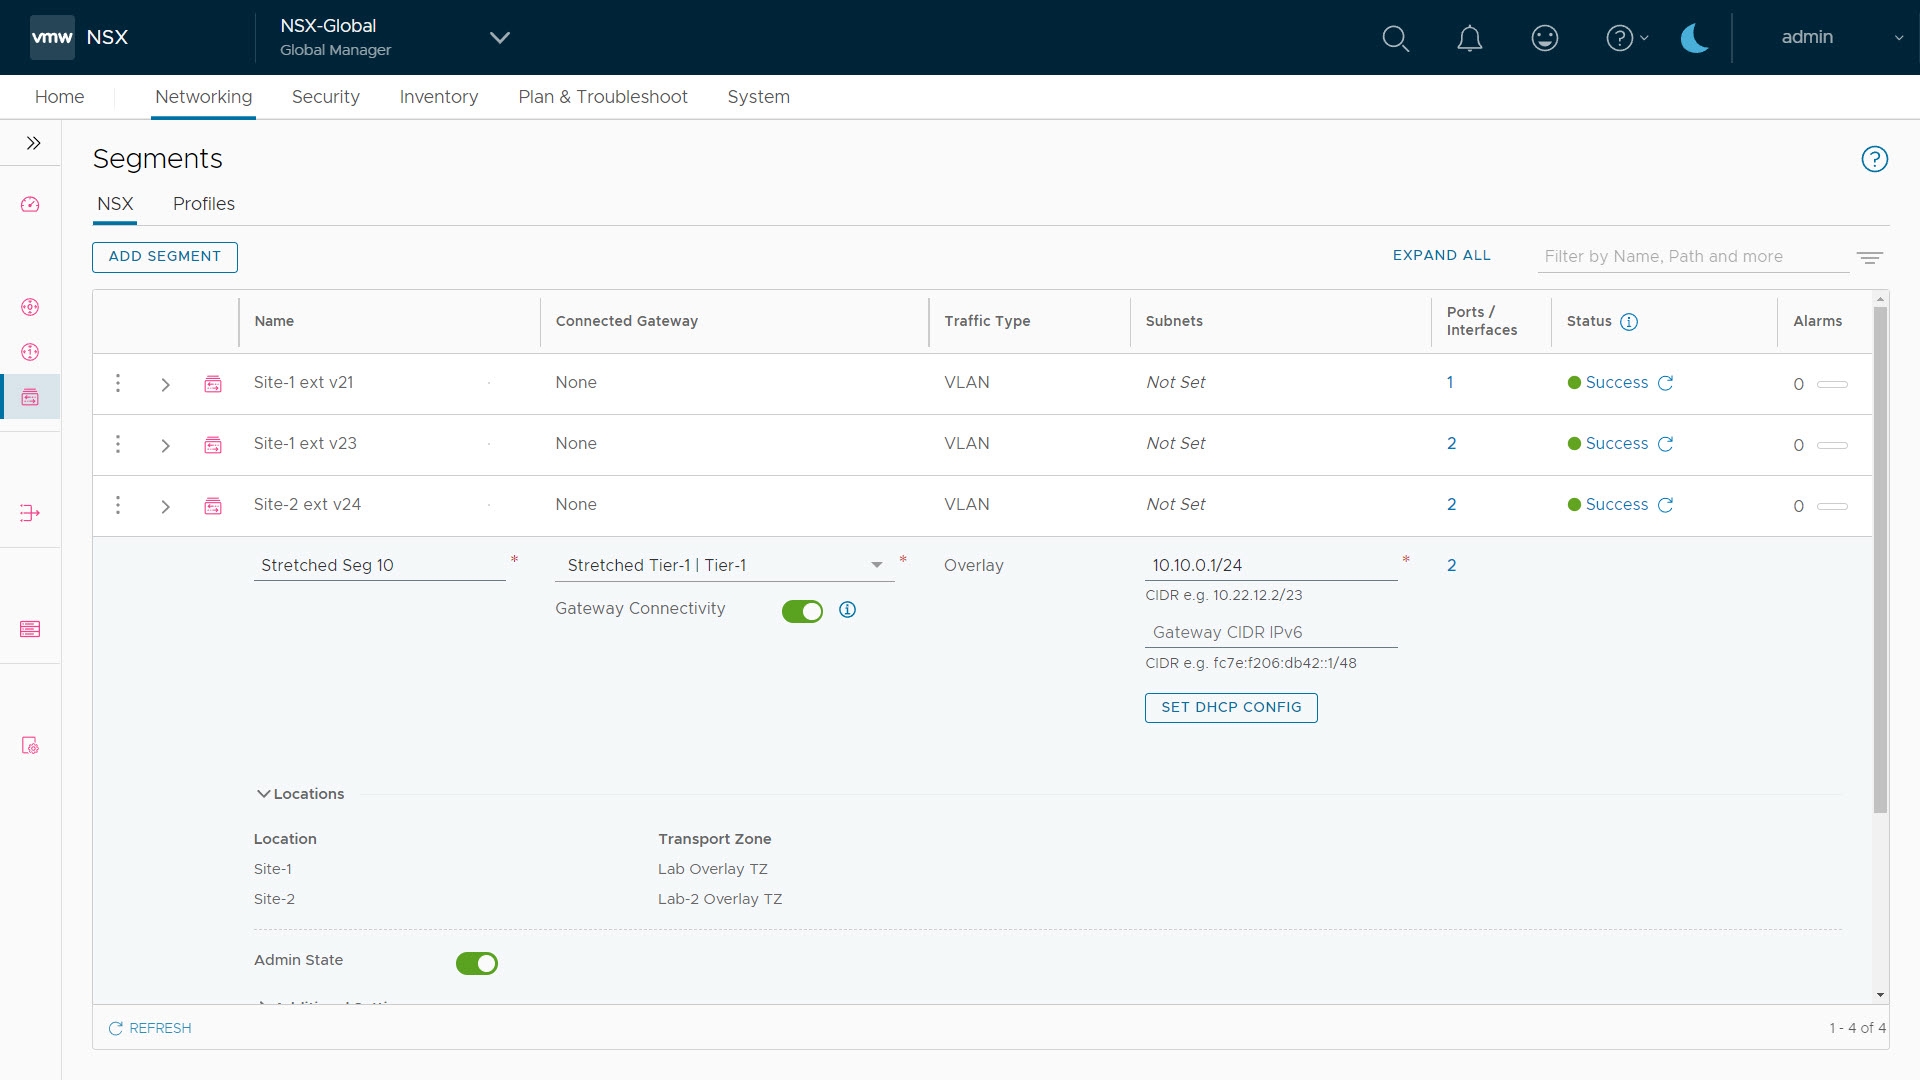Click SET DHCP CONFIG button

[x=1230, y=707]
